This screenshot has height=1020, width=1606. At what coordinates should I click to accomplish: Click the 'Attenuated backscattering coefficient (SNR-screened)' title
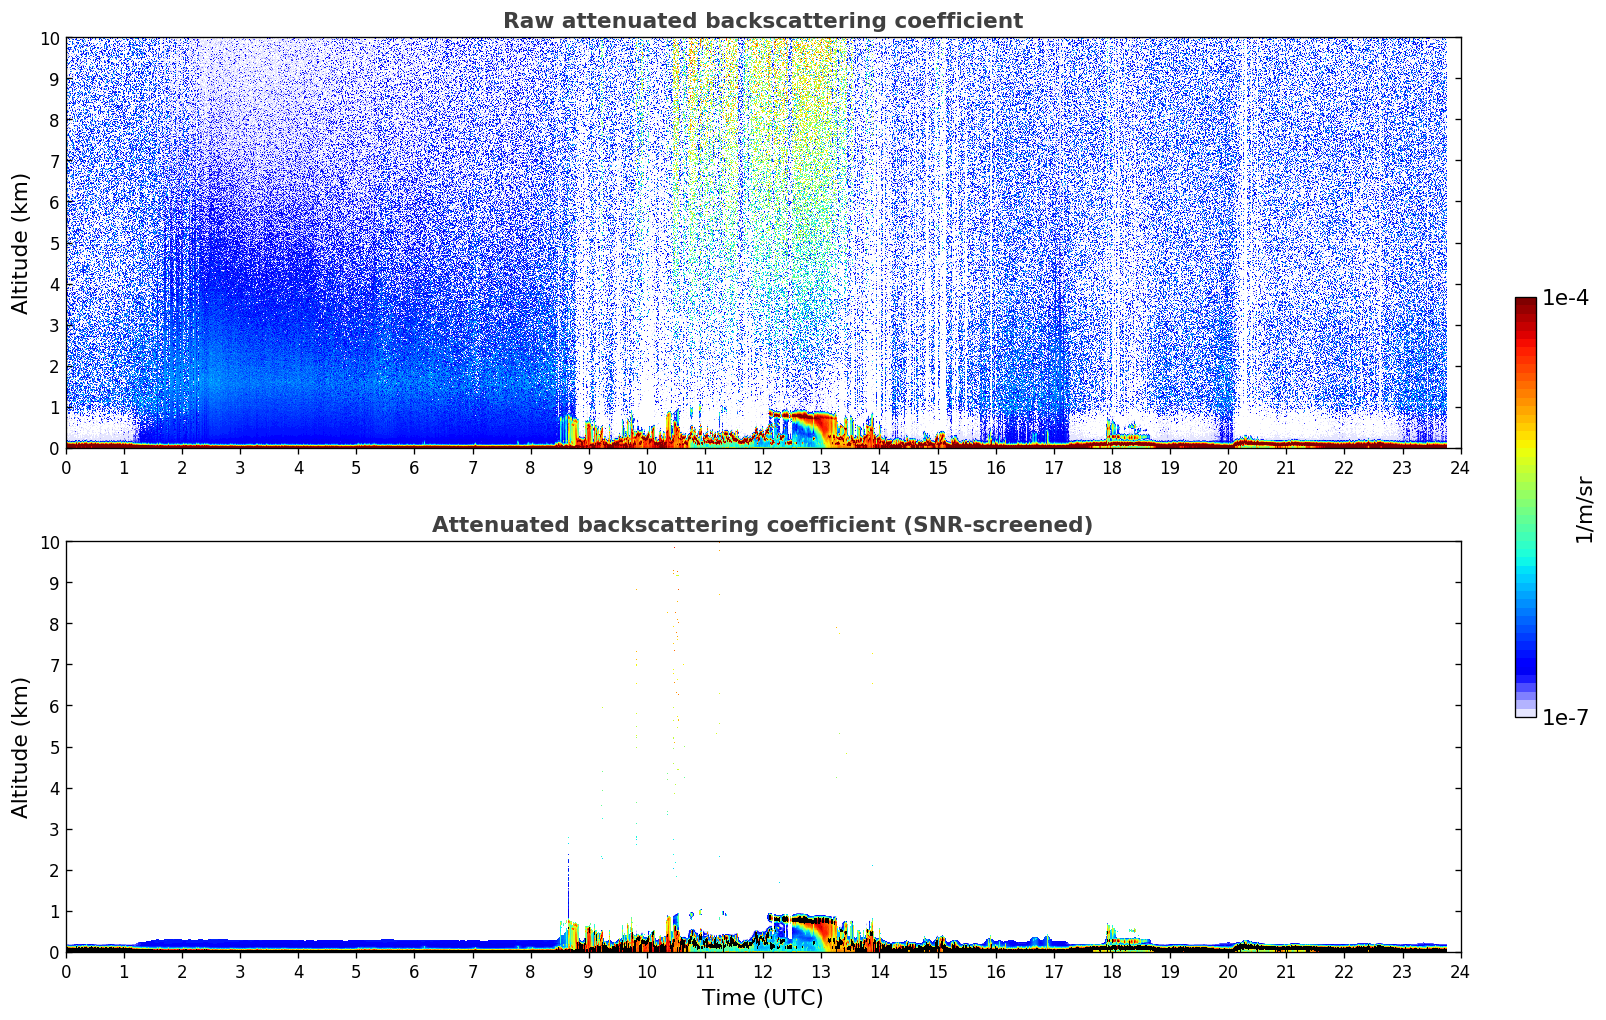tap(763, 525)
